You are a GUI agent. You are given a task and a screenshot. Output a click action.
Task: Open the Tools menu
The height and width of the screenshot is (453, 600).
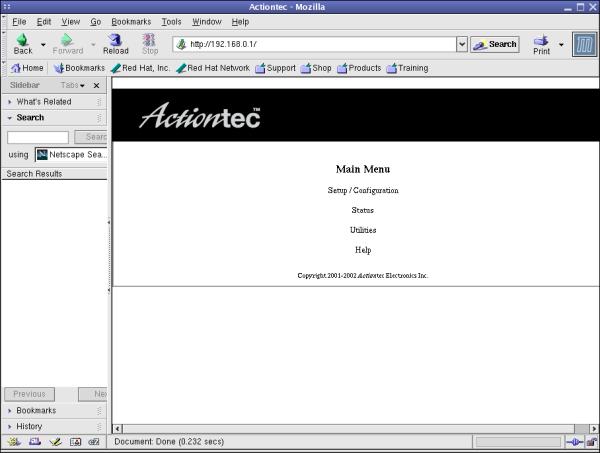point(171,22)
